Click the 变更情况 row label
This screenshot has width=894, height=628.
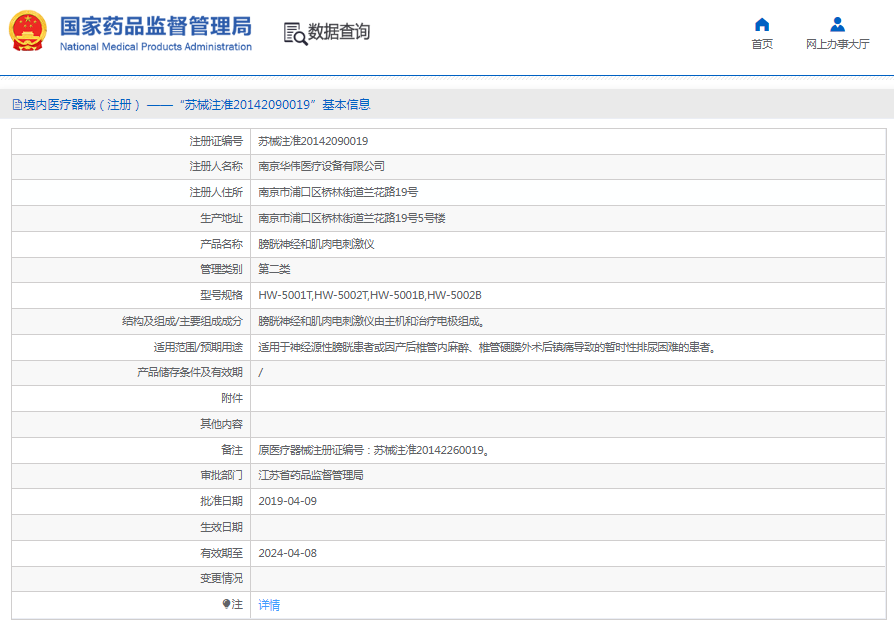[x=221, y=578]
